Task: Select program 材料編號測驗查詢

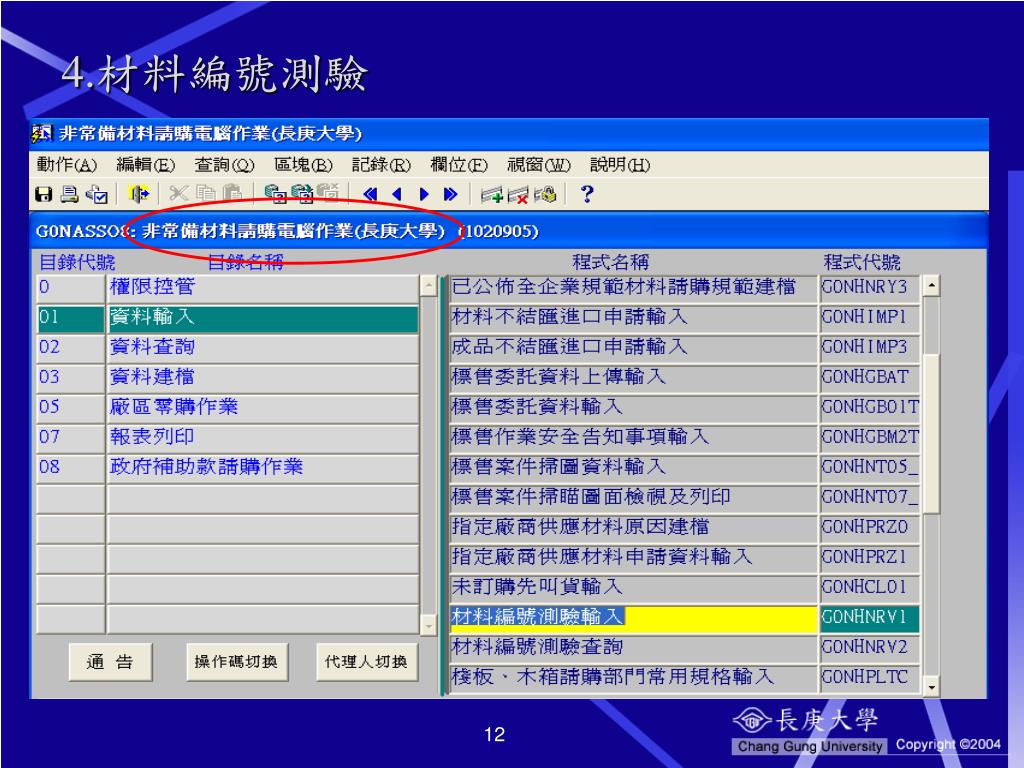Action: click(633, 648)
